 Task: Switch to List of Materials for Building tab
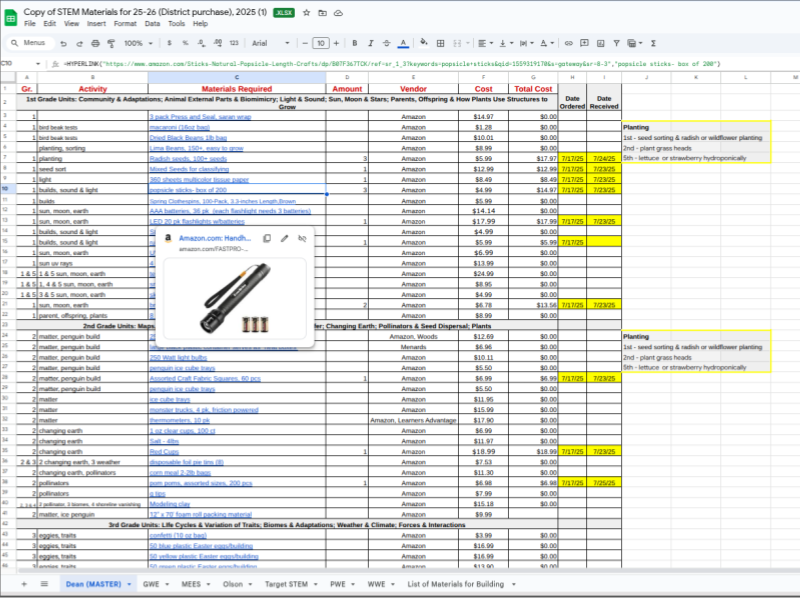pos(455,584)
